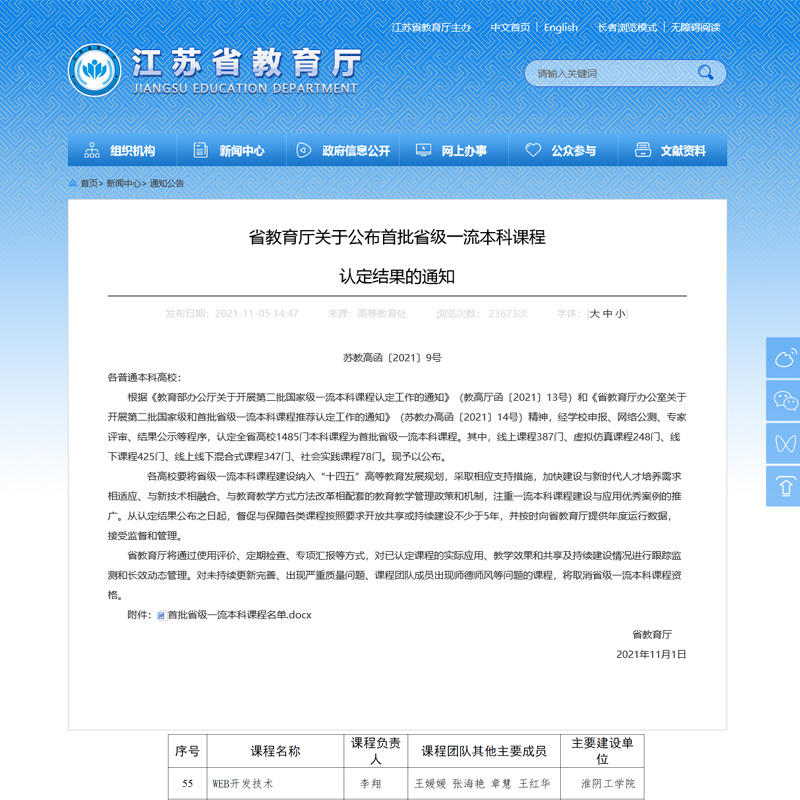
Task: Go to 首页 in the breadcrumb
Action: click(x=89, y=183)
